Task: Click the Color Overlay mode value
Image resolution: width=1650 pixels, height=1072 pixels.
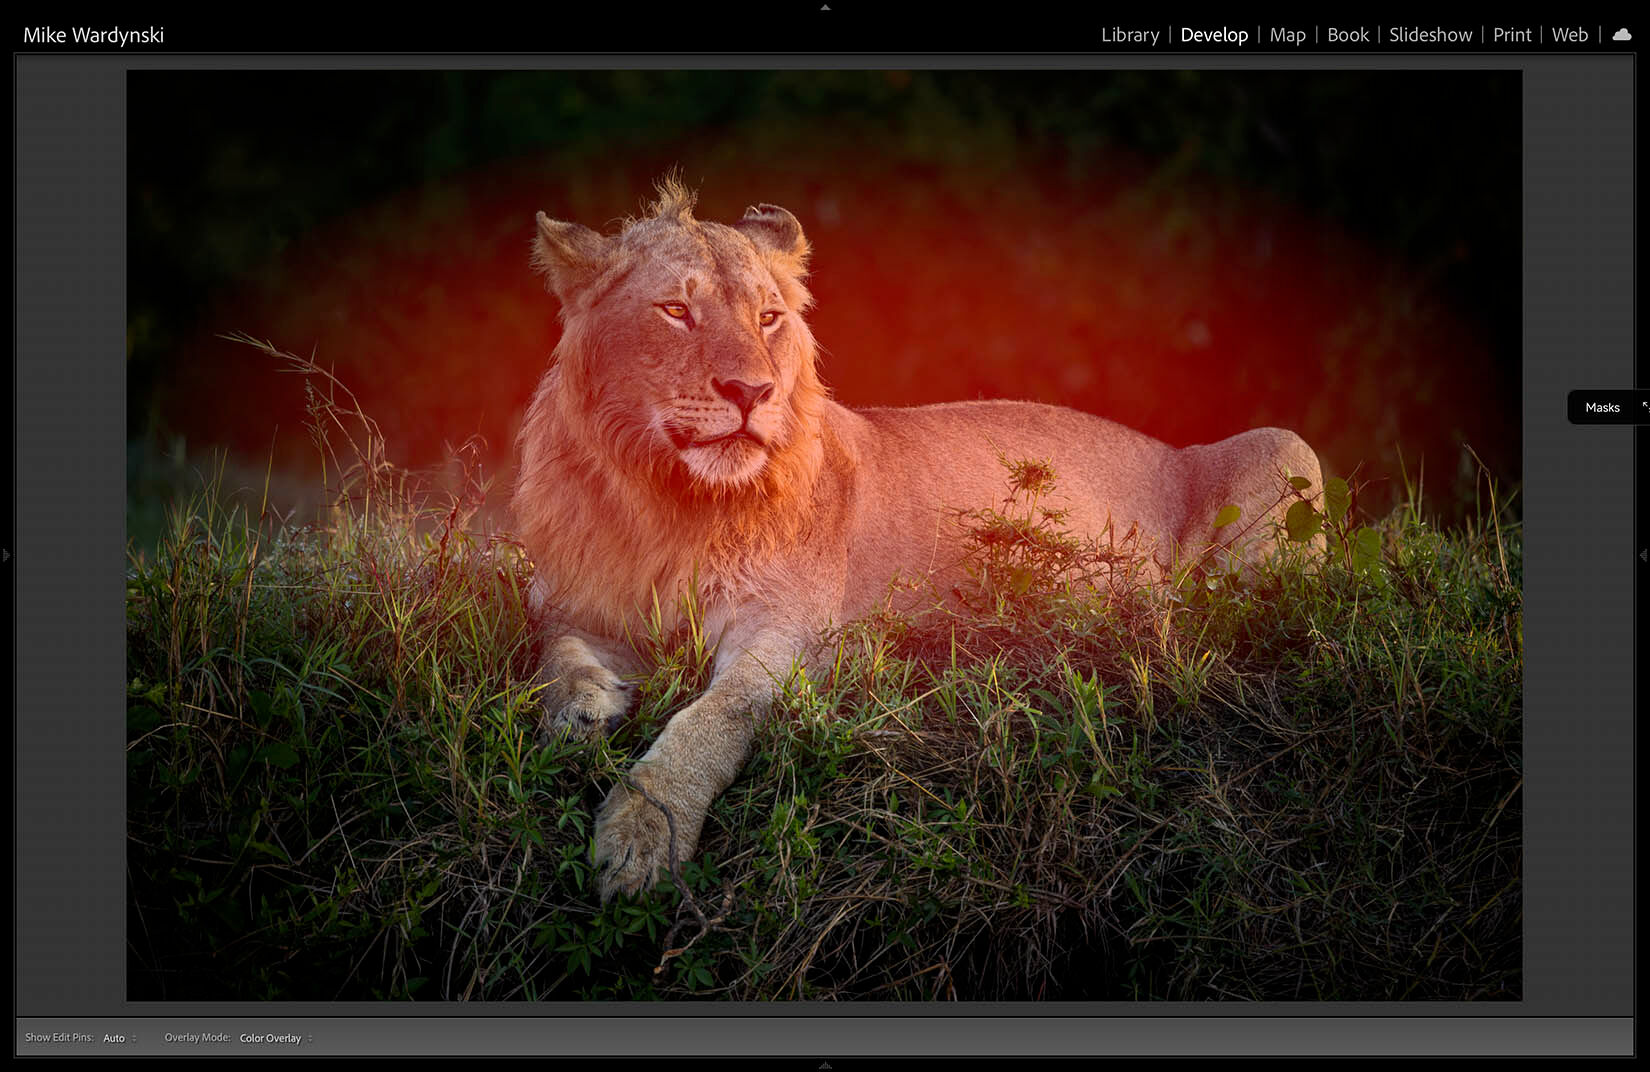Action: pyautogui.click(x=270, y=1038)
